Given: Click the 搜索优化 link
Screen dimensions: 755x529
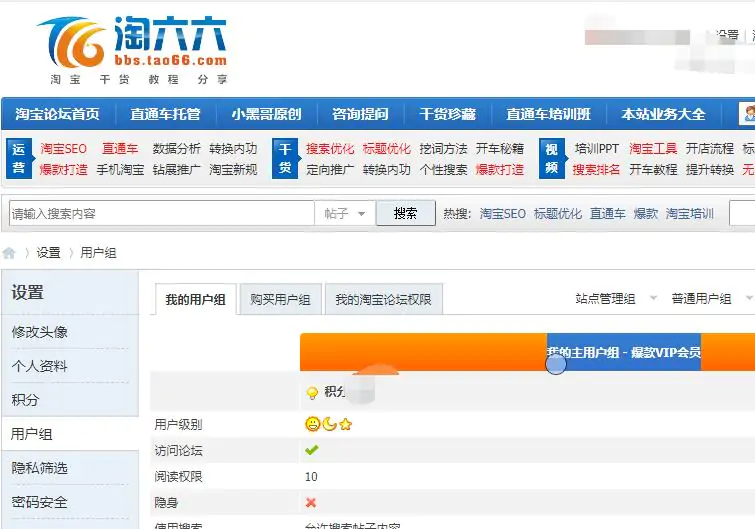Looking at the screenshot, I should tap(330, 148).
